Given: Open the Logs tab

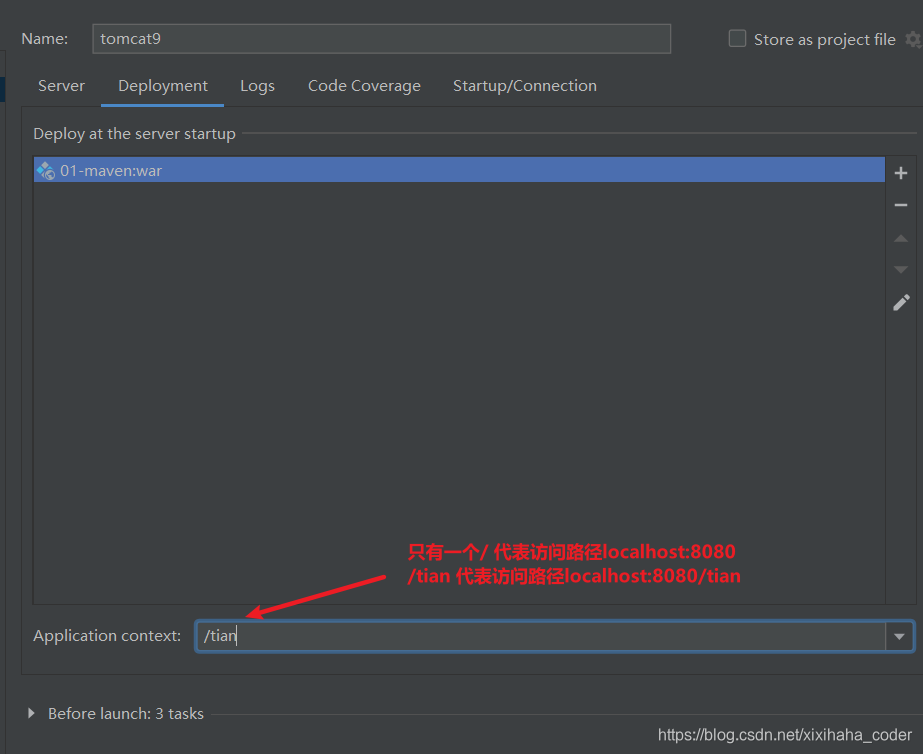Looking at the screenshot, I should pos(257,86).
